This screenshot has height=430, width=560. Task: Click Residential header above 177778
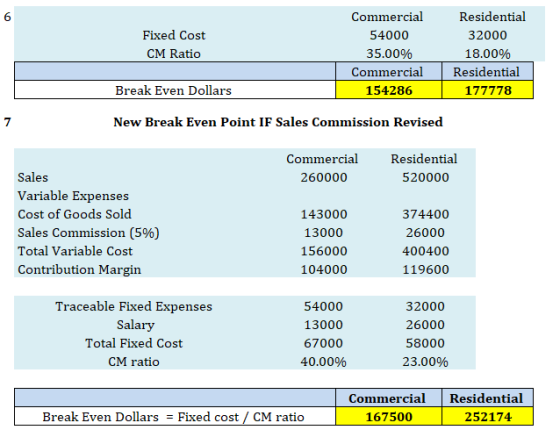pyautogui.click(x=486, y=72)
